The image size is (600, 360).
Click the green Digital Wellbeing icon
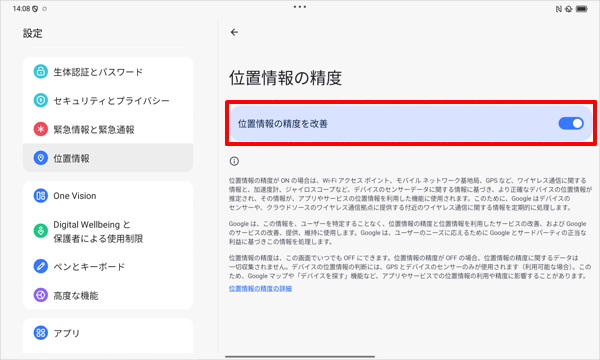41,231
